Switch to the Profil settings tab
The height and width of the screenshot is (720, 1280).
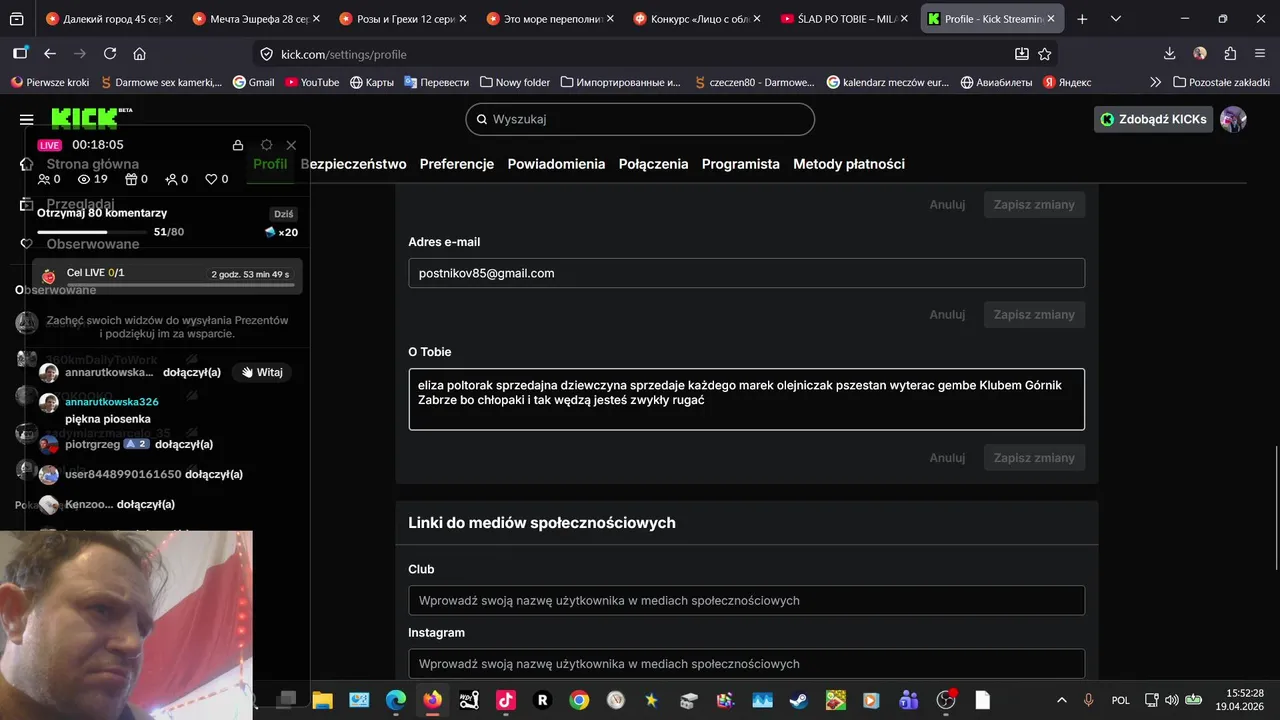[270, 164]
